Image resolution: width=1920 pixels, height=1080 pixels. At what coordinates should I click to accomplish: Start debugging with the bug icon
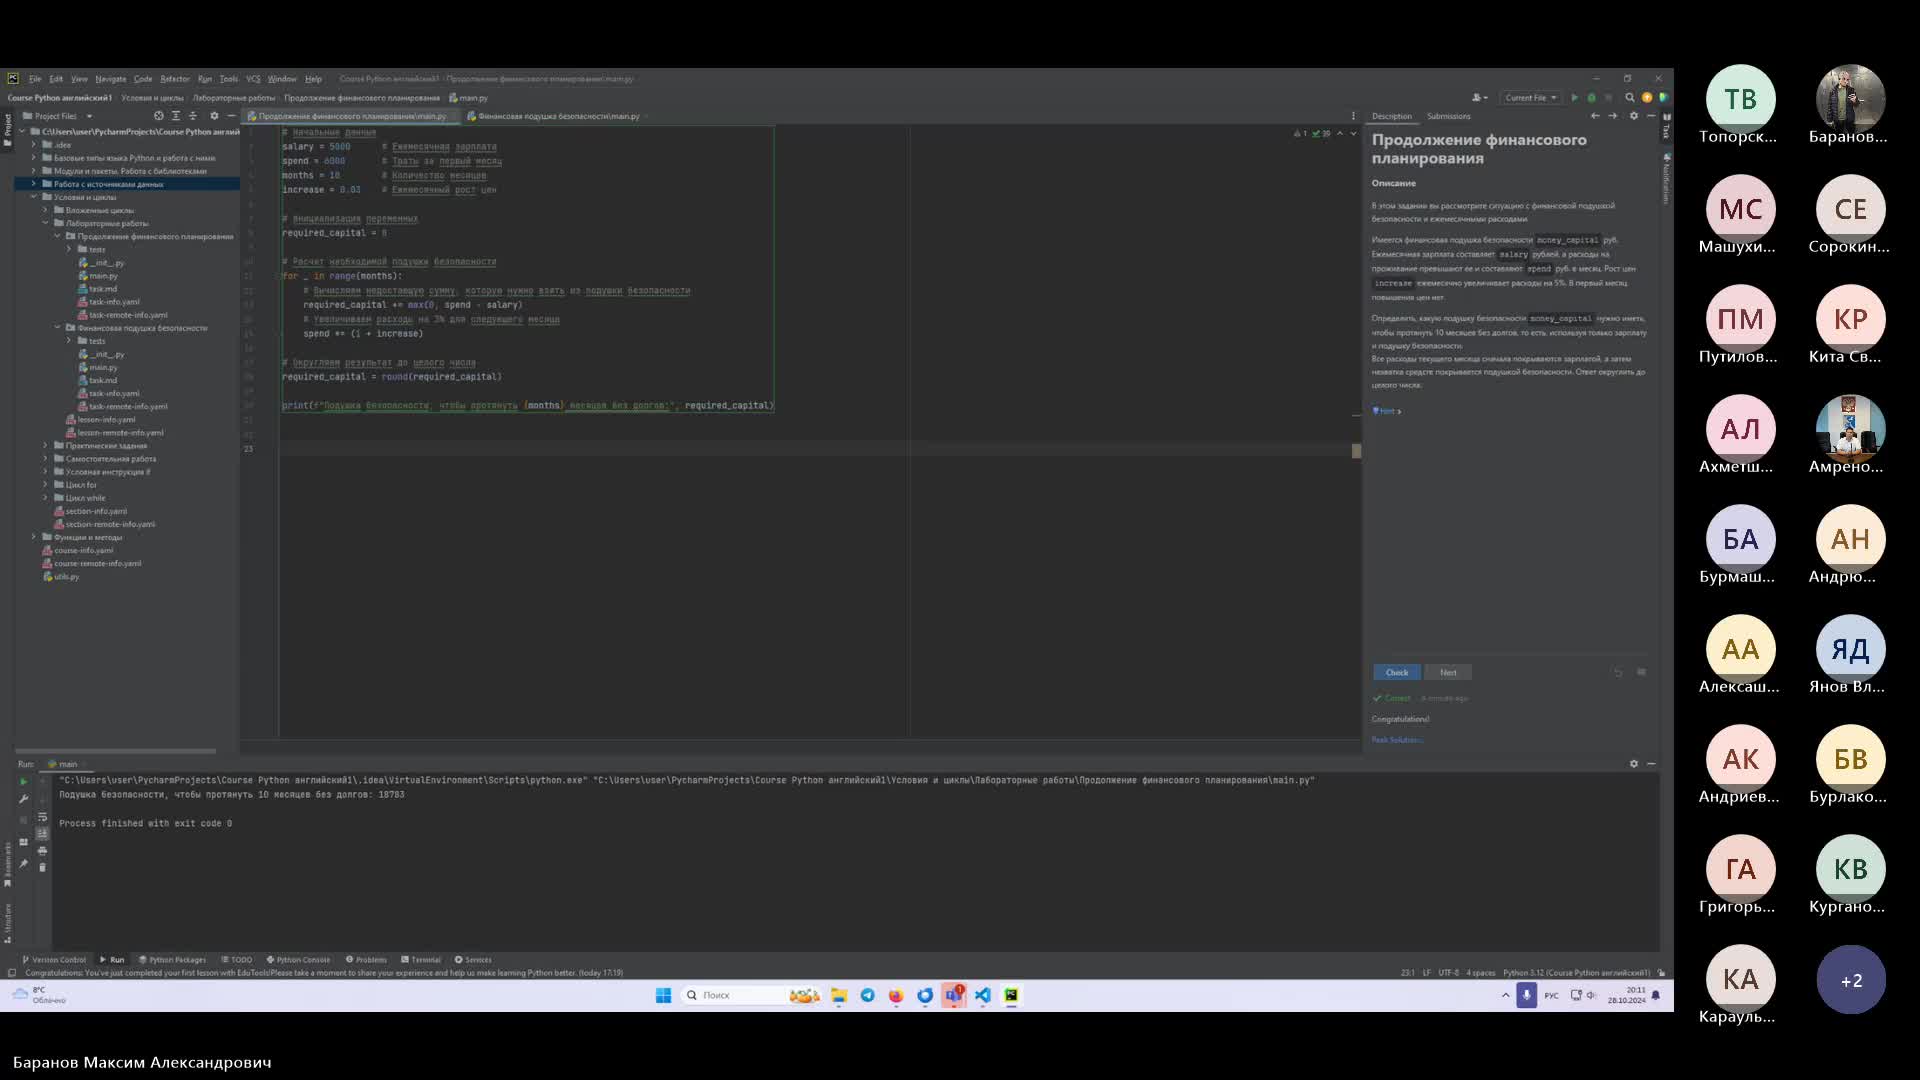[x=1591, y=98]
